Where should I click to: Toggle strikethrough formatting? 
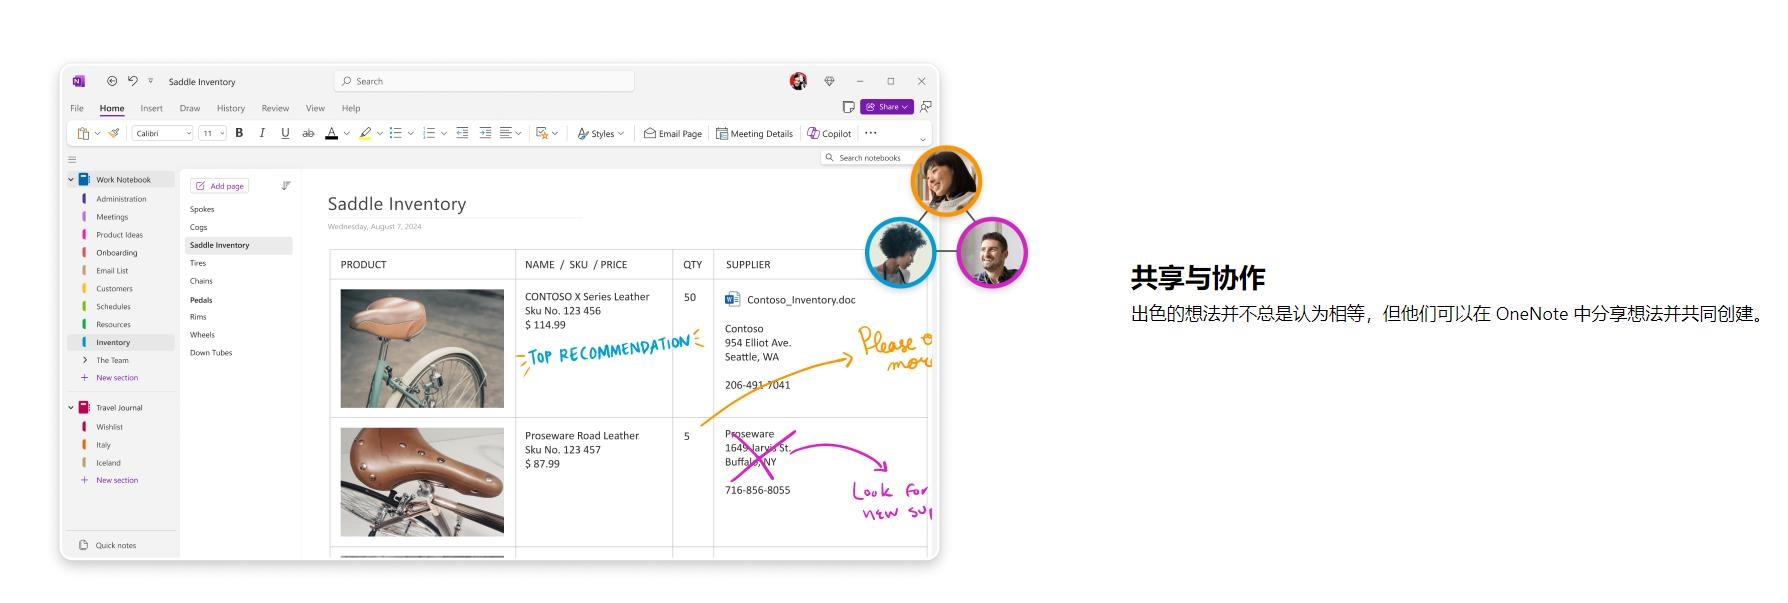click(308, 133)
